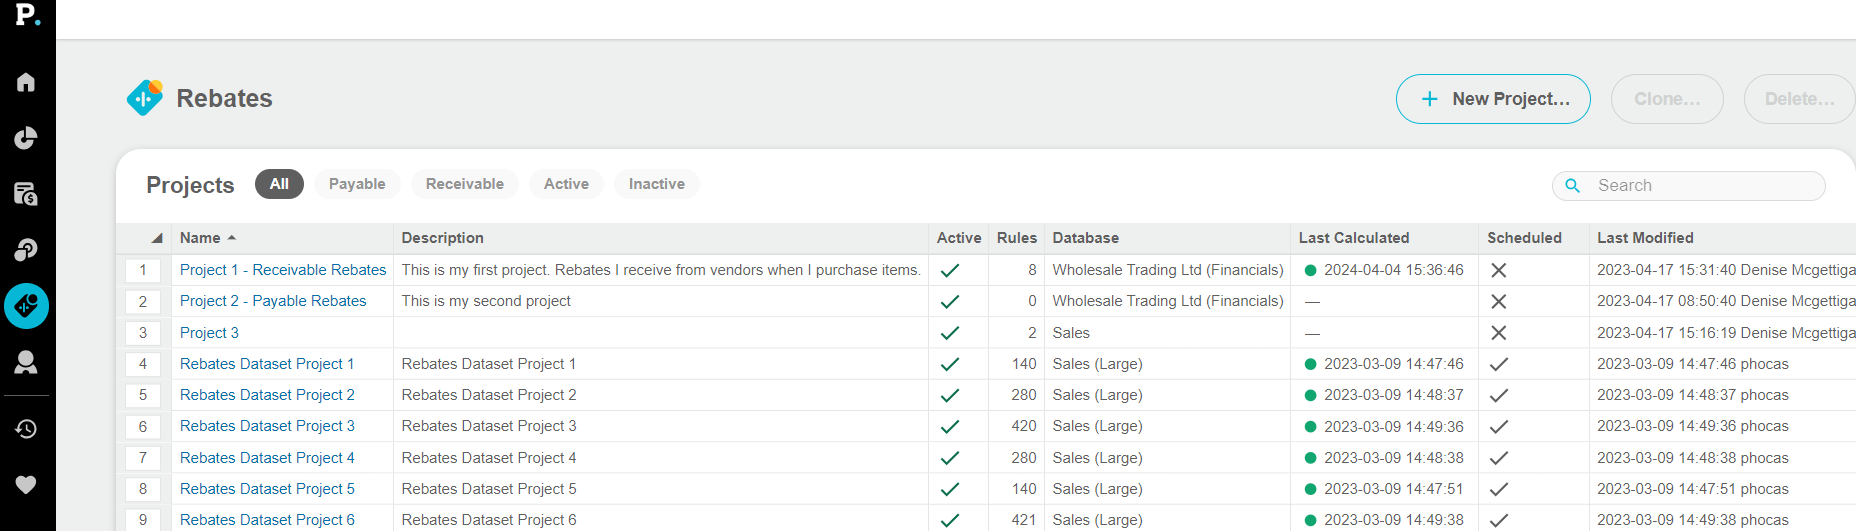Open the Analytics pie chart icon
The image size is (1856, 531).
click(x=26, y=138)
